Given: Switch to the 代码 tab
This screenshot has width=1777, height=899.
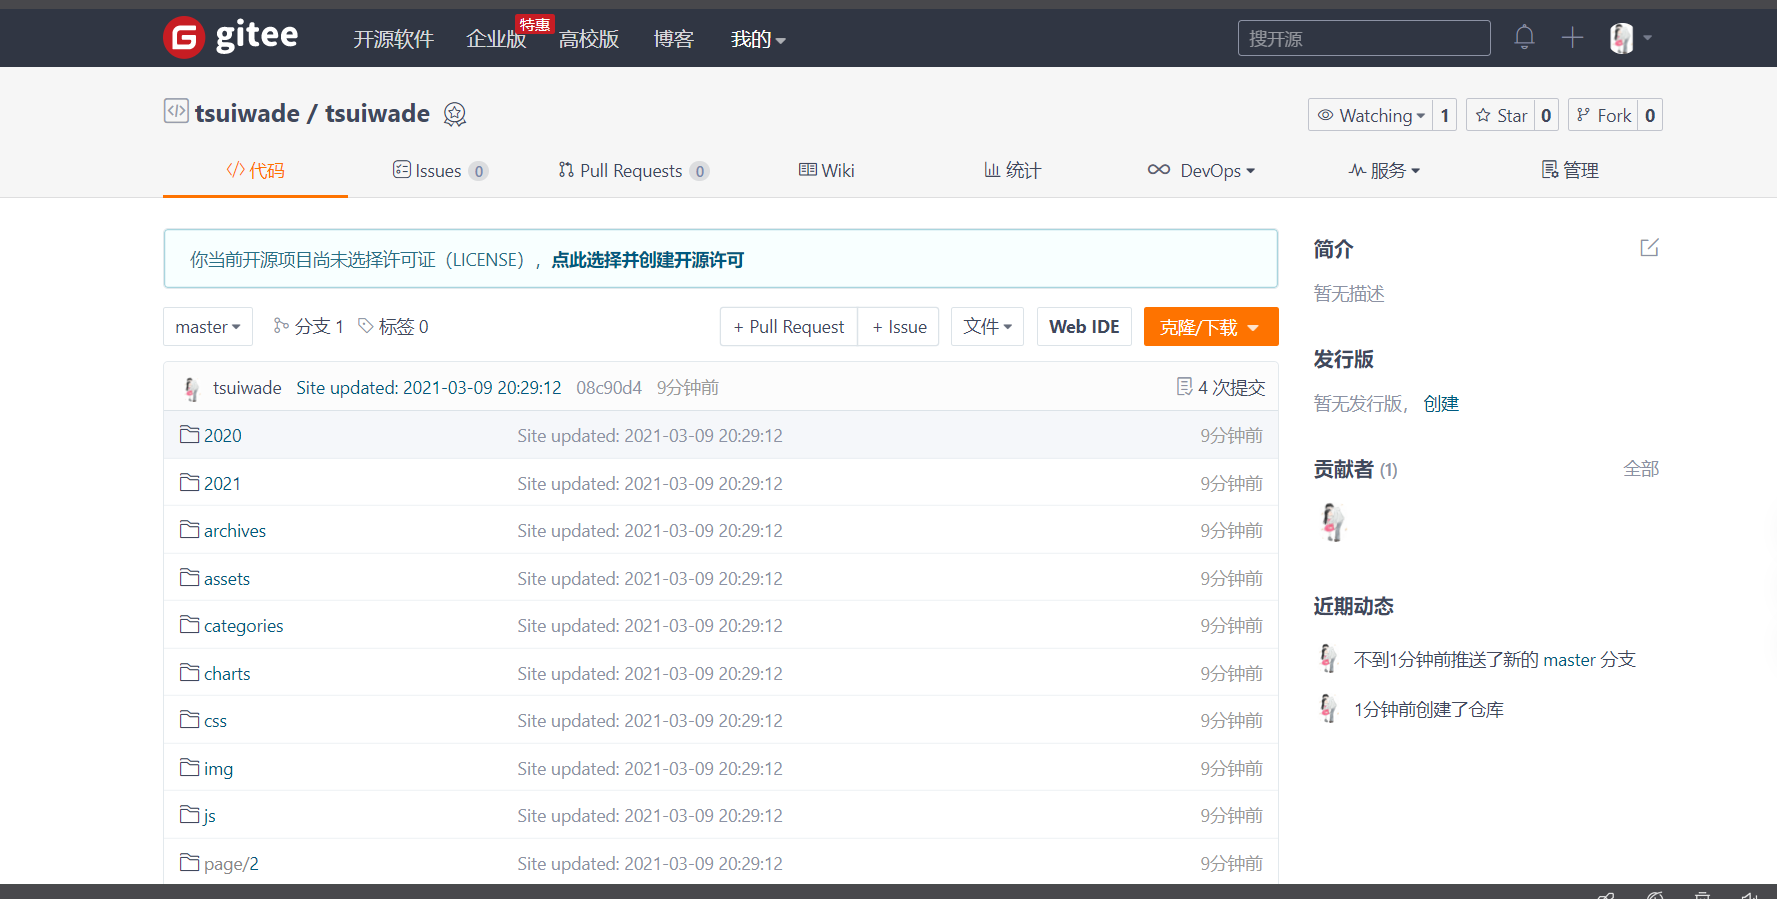Looking at the screenshot, I should pyautogui.click(x=255, y=171).
